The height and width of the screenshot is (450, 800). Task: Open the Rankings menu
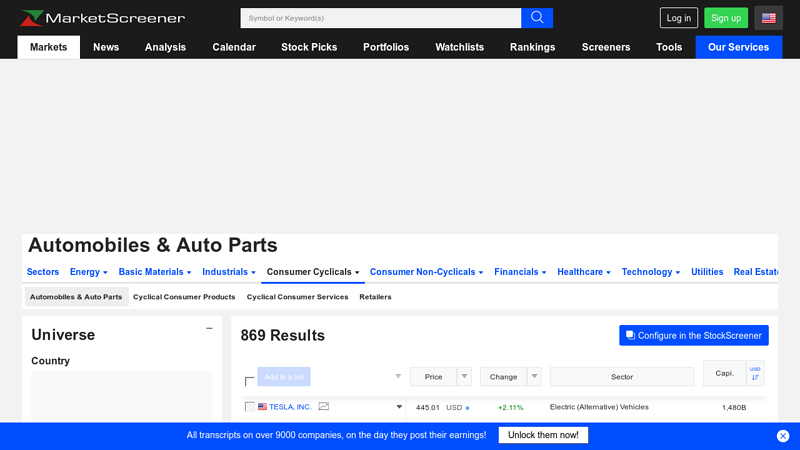coord(533,47)
